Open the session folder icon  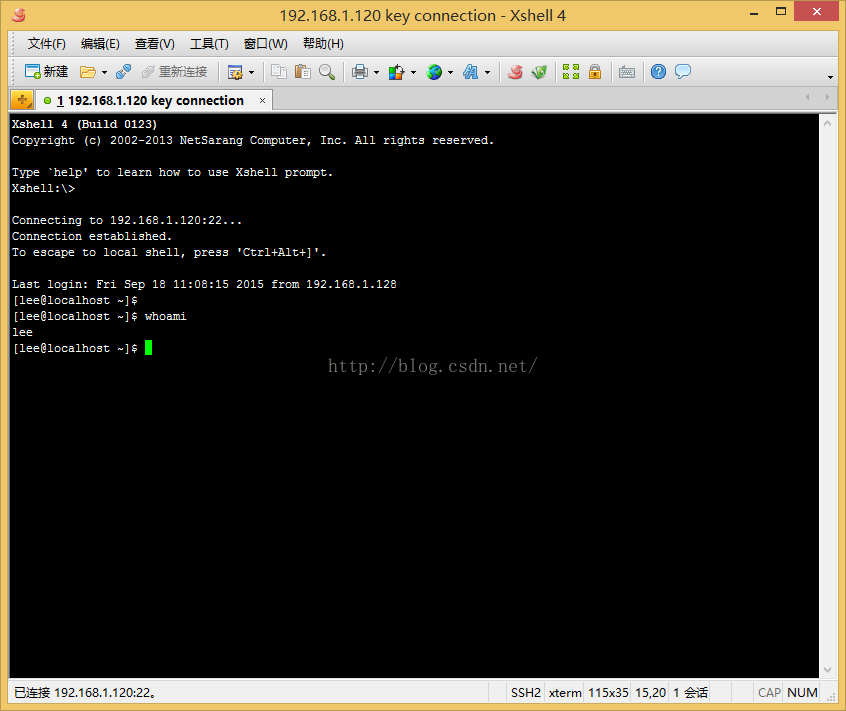point(87,72)
